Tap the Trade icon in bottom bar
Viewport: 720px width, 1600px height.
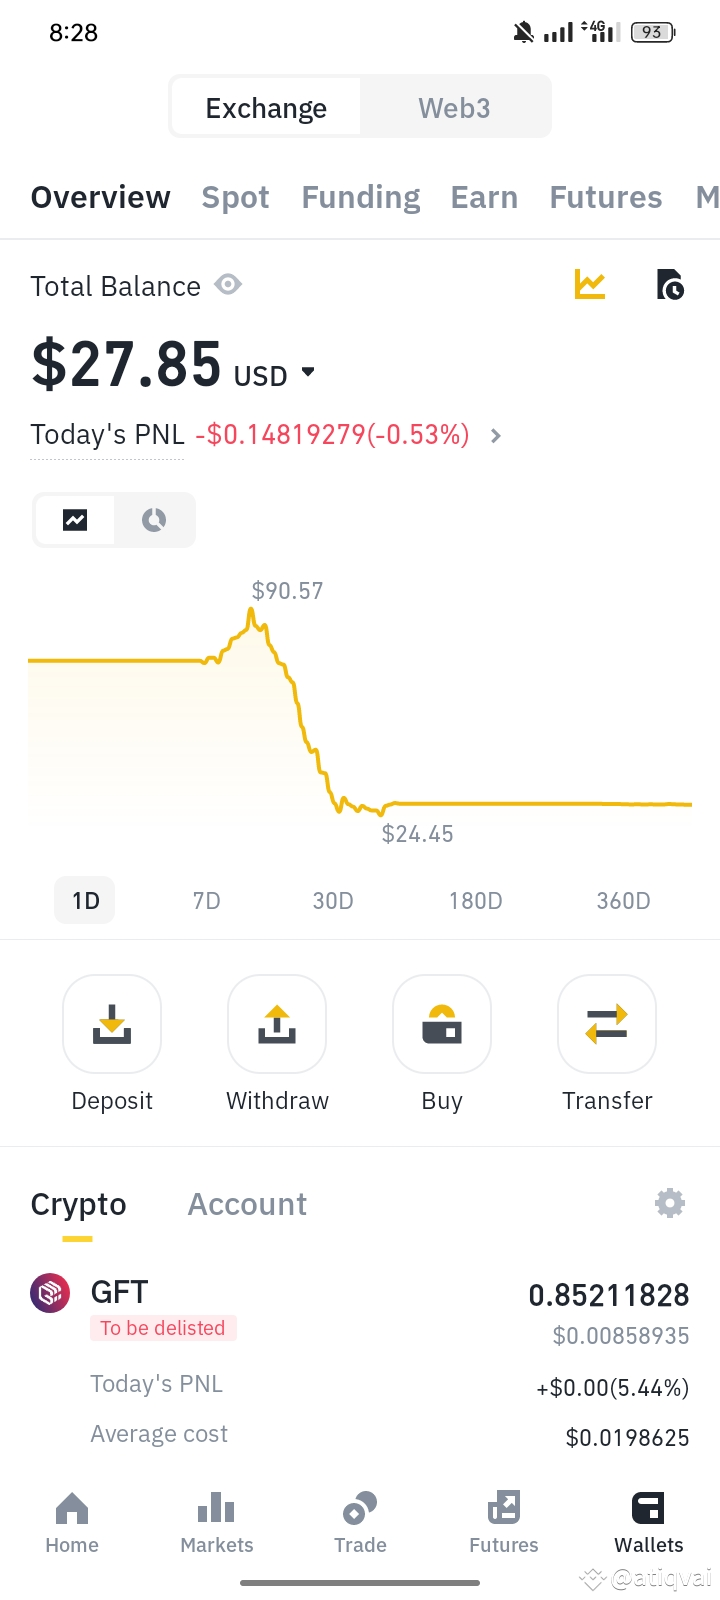360,1522
